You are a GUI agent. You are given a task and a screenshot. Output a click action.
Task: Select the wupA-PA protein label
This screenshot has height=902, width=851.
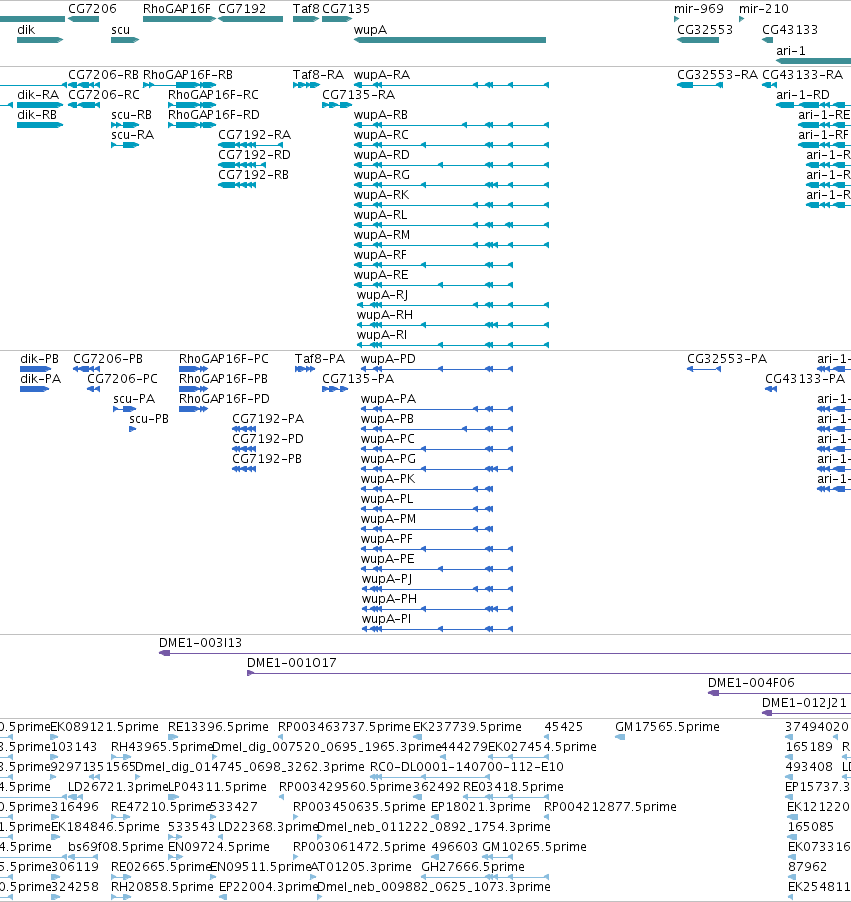(x=388, y=399)
